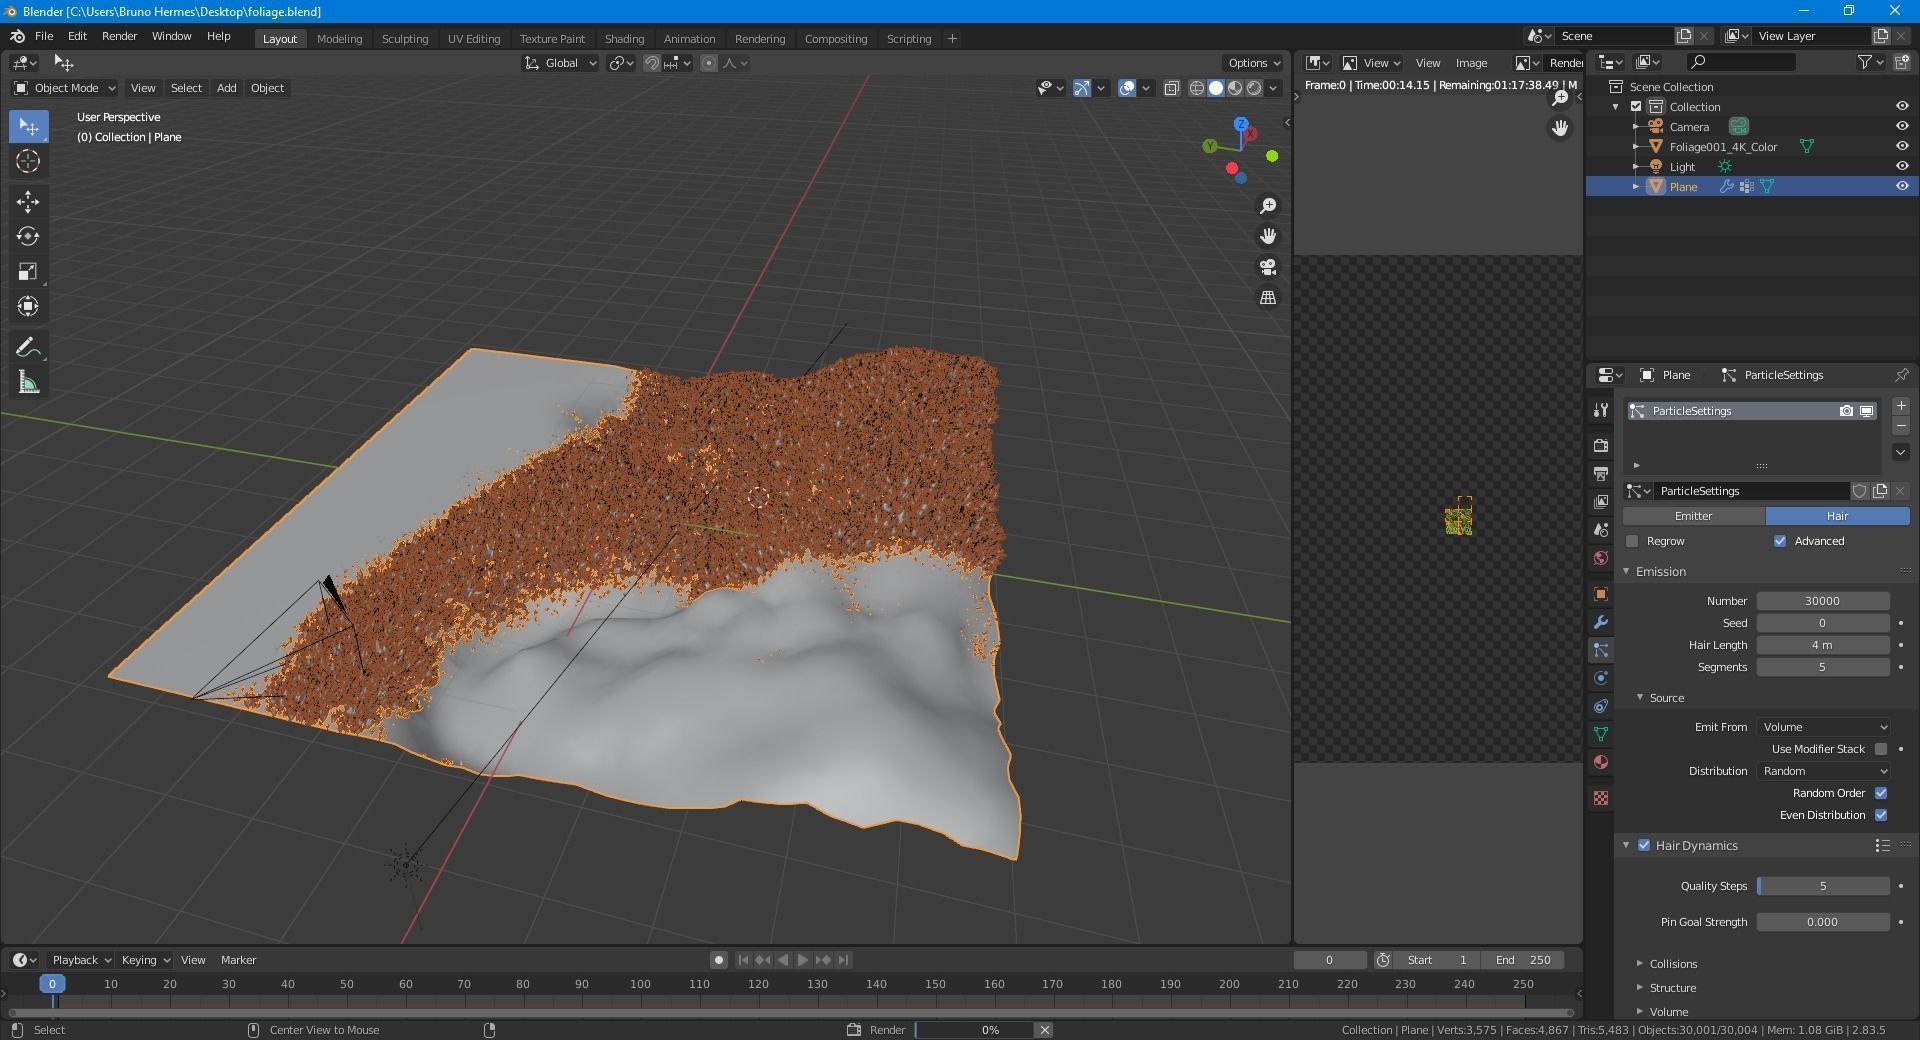
Task: Enable Use Modifier Stack checkbox
Action: (x=1881, y=749)
